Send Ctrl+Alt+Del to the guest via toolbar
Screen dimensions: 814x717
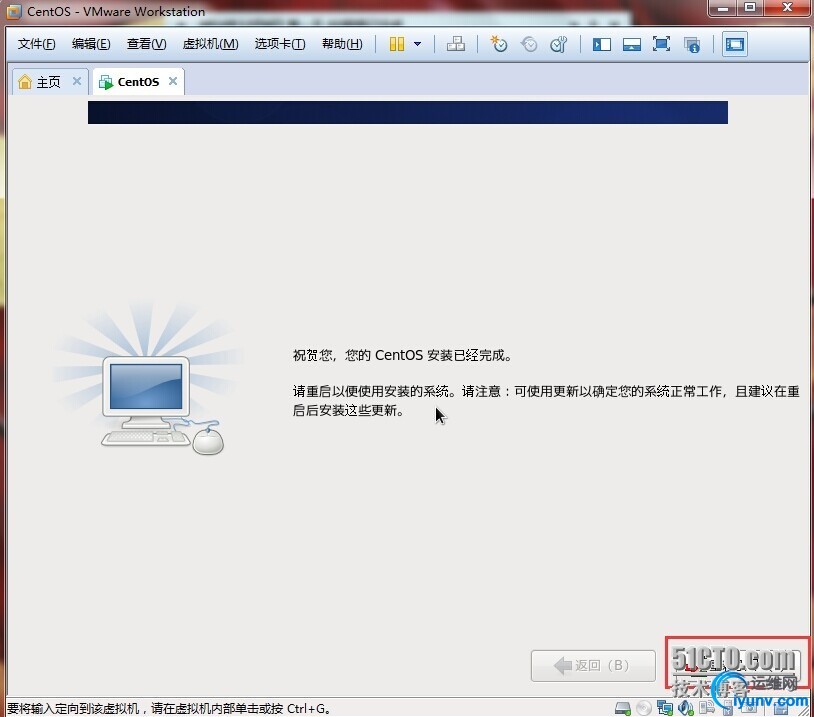[456, 44]
